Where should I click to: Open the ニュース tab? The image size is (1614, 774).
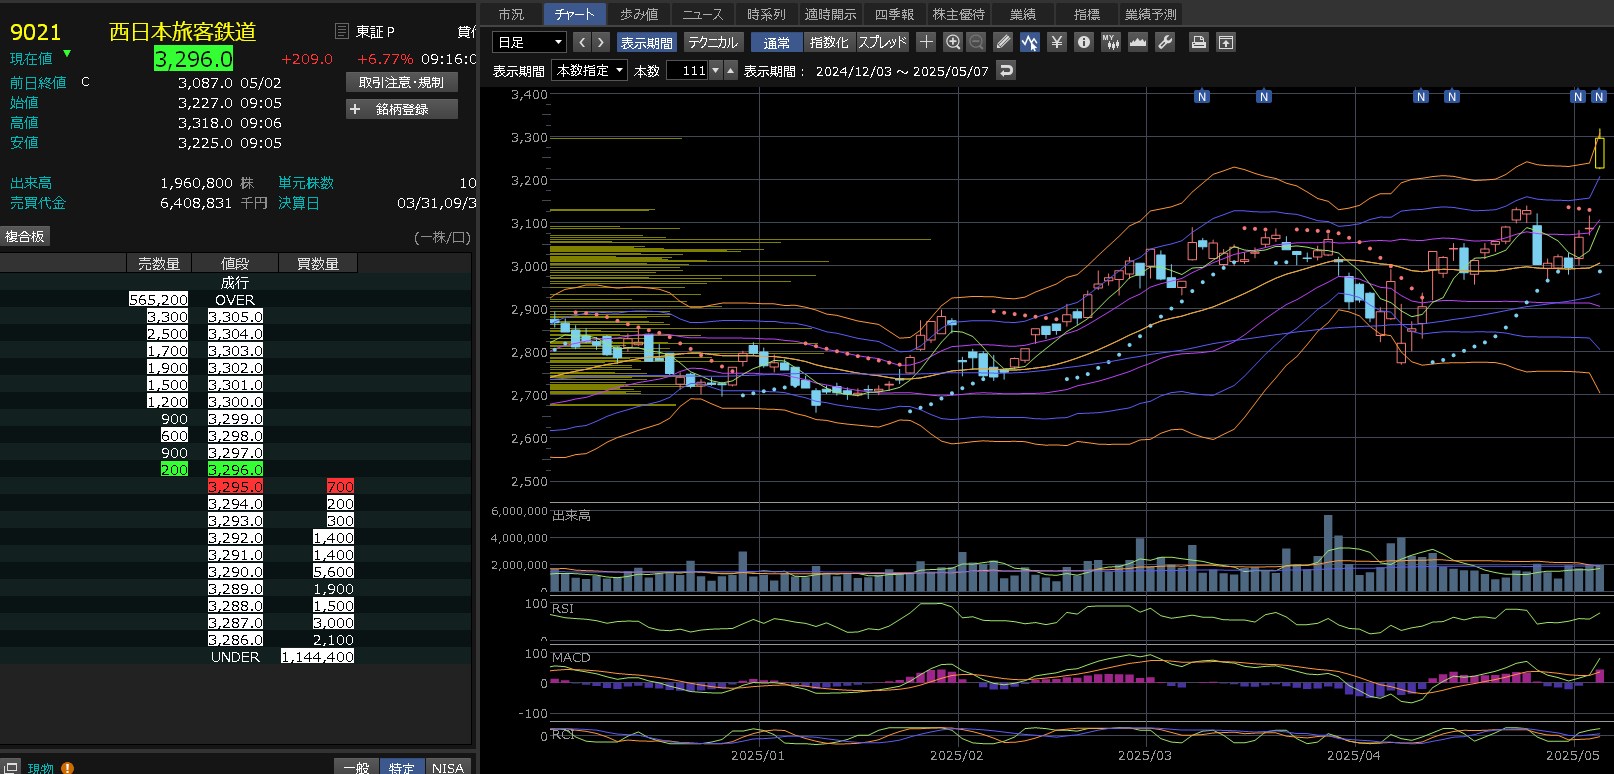tap(703, 14)
